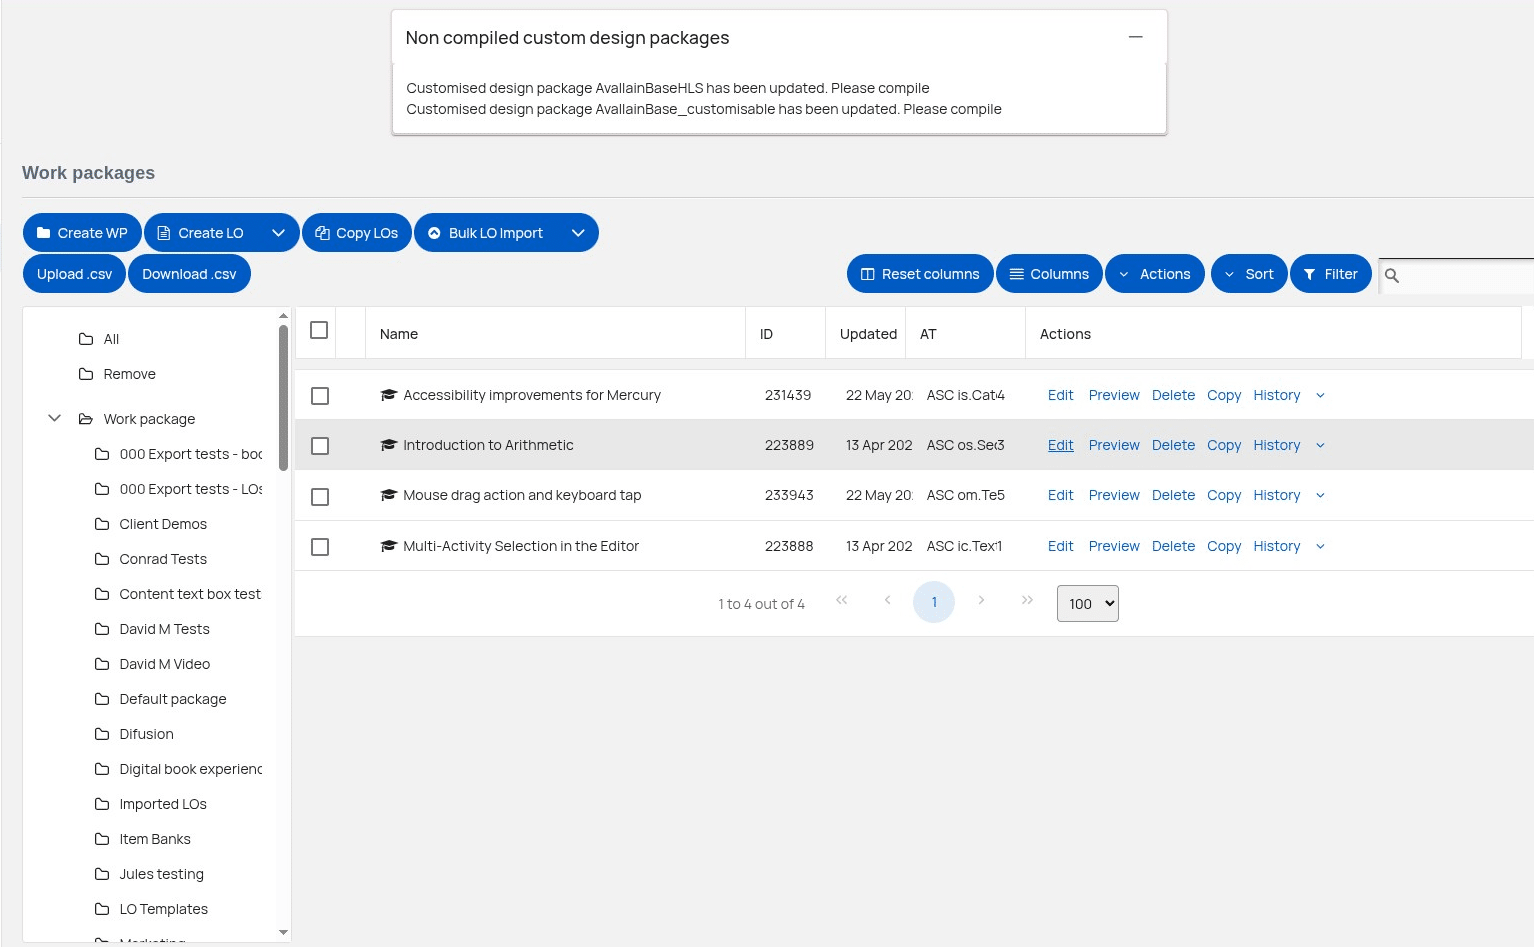
Task: Open the page size 100 dropdown
Action: coord(1088,604)
